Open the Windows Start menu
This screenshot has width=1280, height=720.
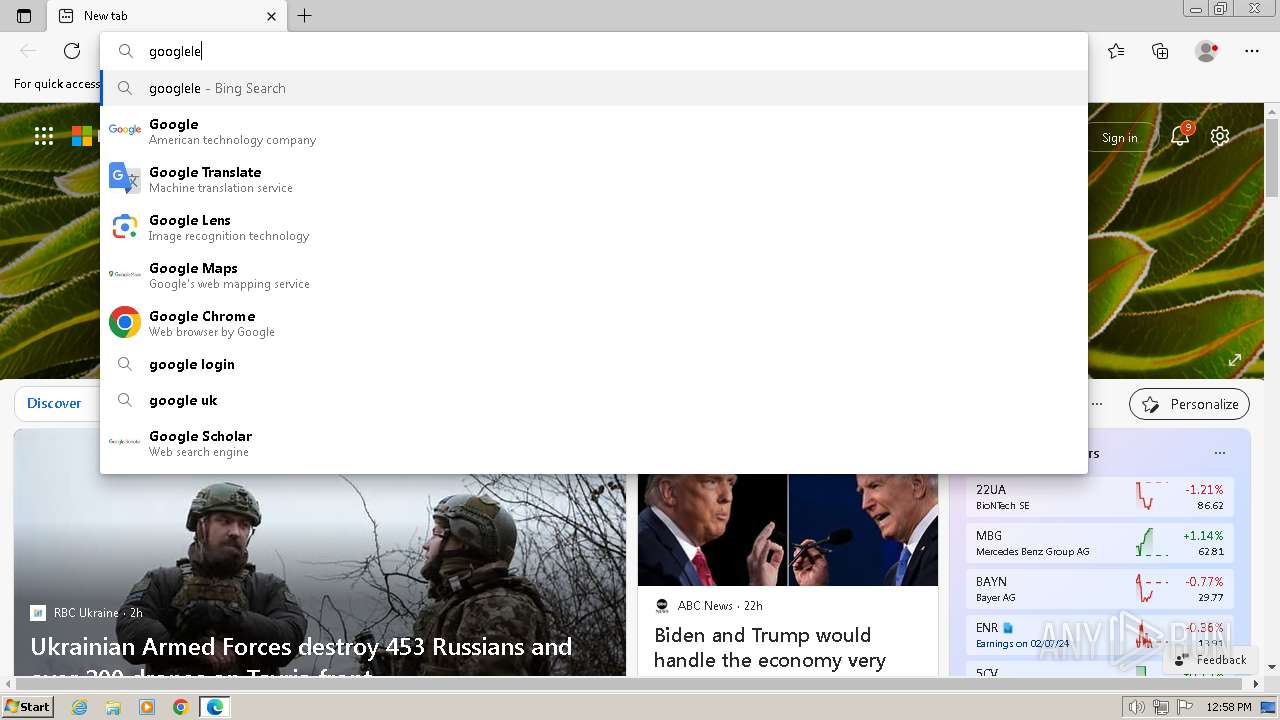tap(27, 707)
